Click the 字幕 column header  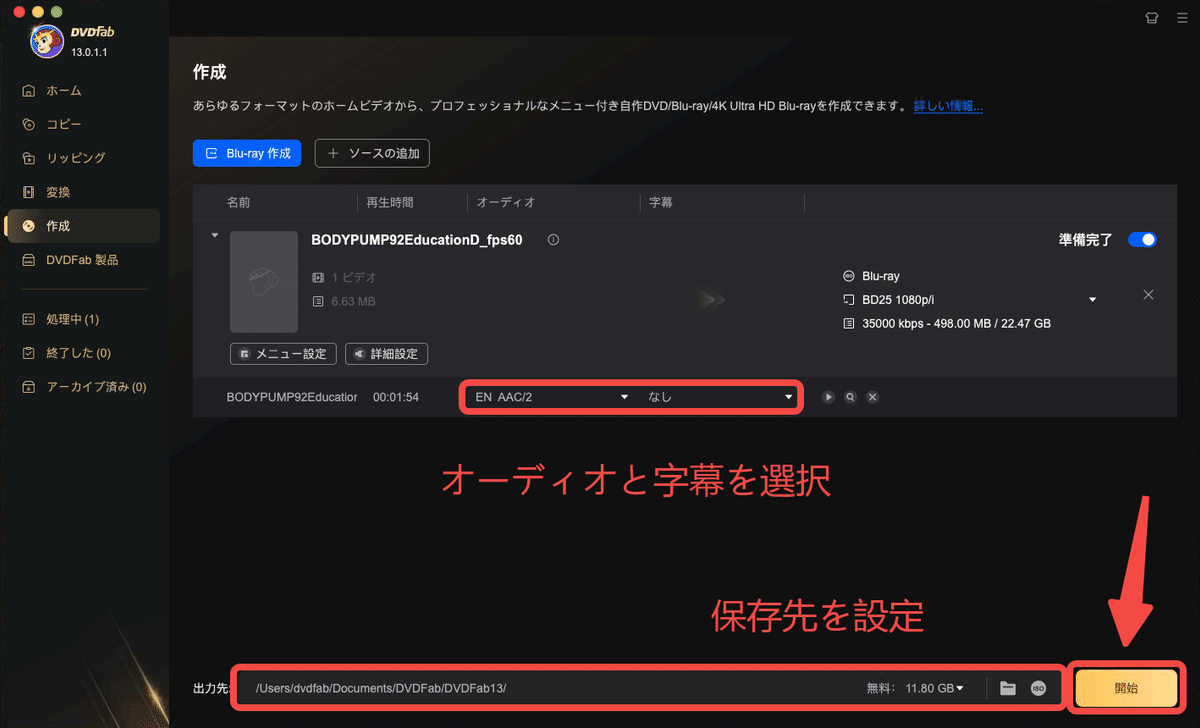(x=661, y=202)
